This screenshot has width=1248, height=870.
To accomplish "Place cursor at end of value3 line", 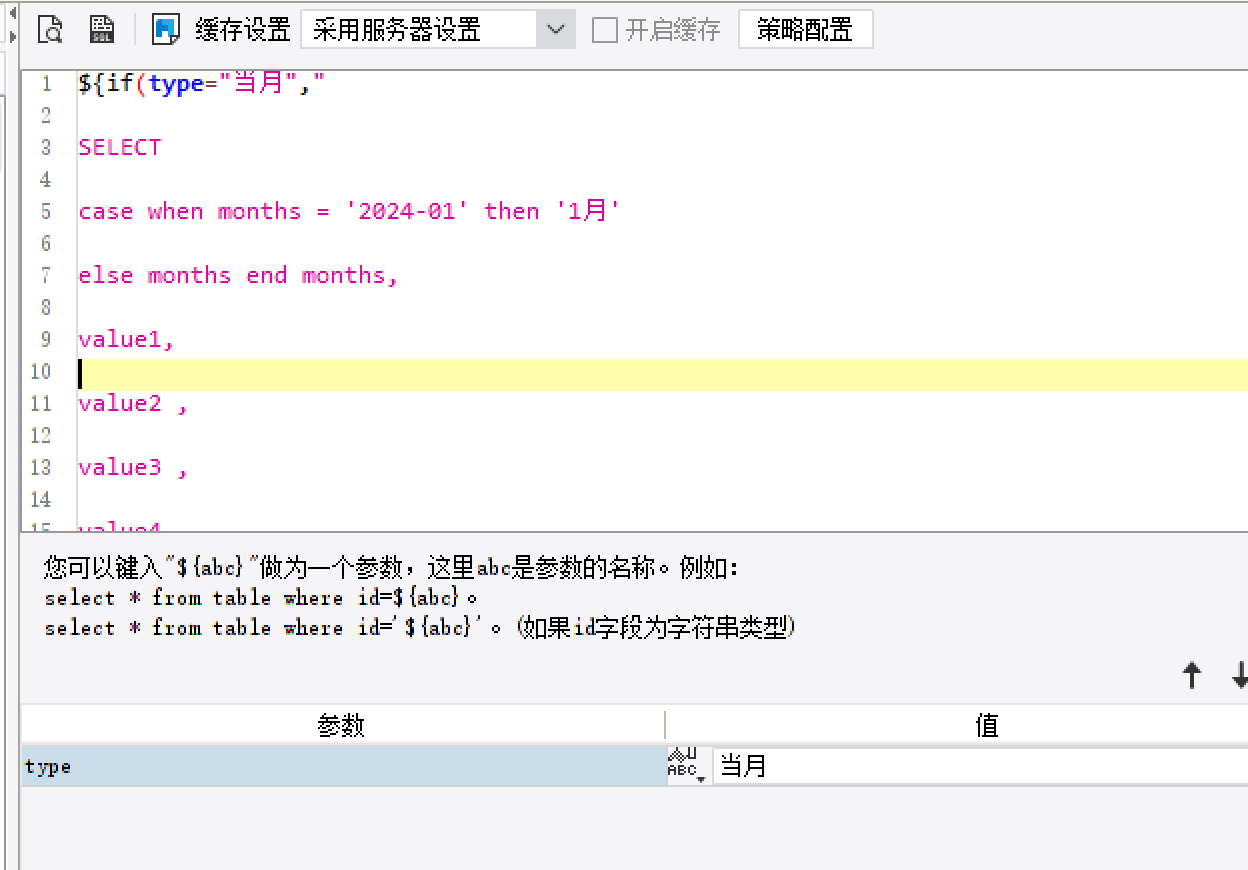I will (x=189, y=467).
